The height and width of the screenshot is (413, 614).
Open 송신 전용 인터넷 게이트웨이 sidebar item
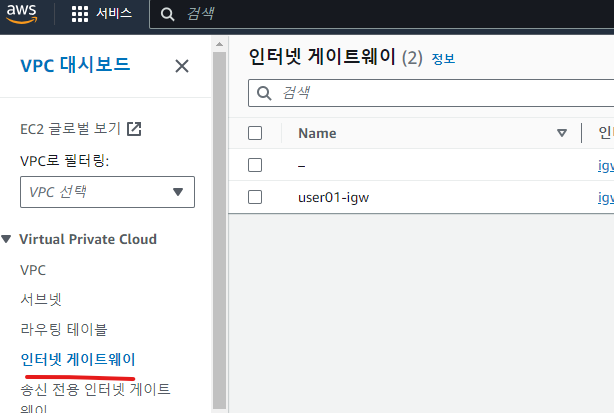point(95,397)
